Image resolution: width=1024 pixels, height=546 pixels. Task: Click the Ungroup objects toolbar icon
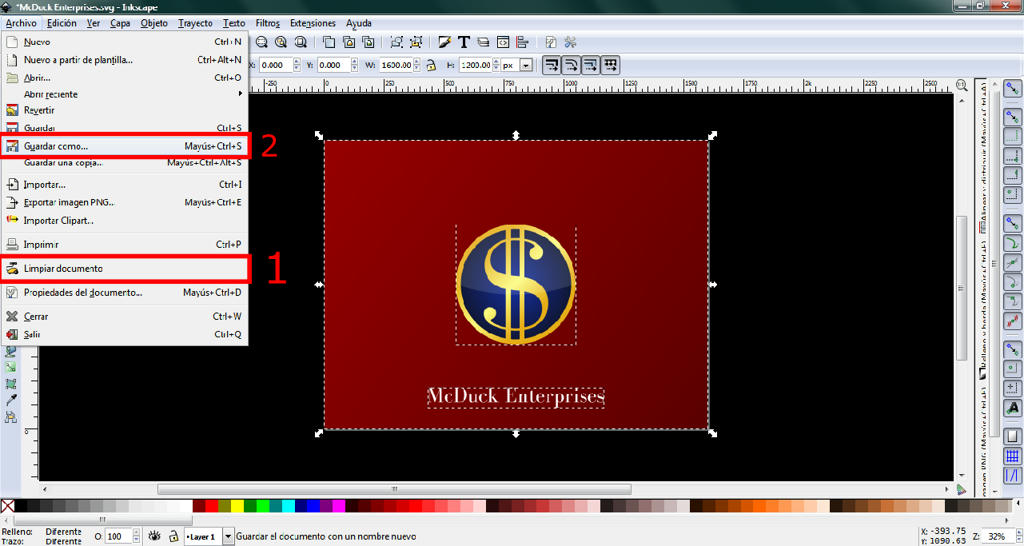click(416, 42)
